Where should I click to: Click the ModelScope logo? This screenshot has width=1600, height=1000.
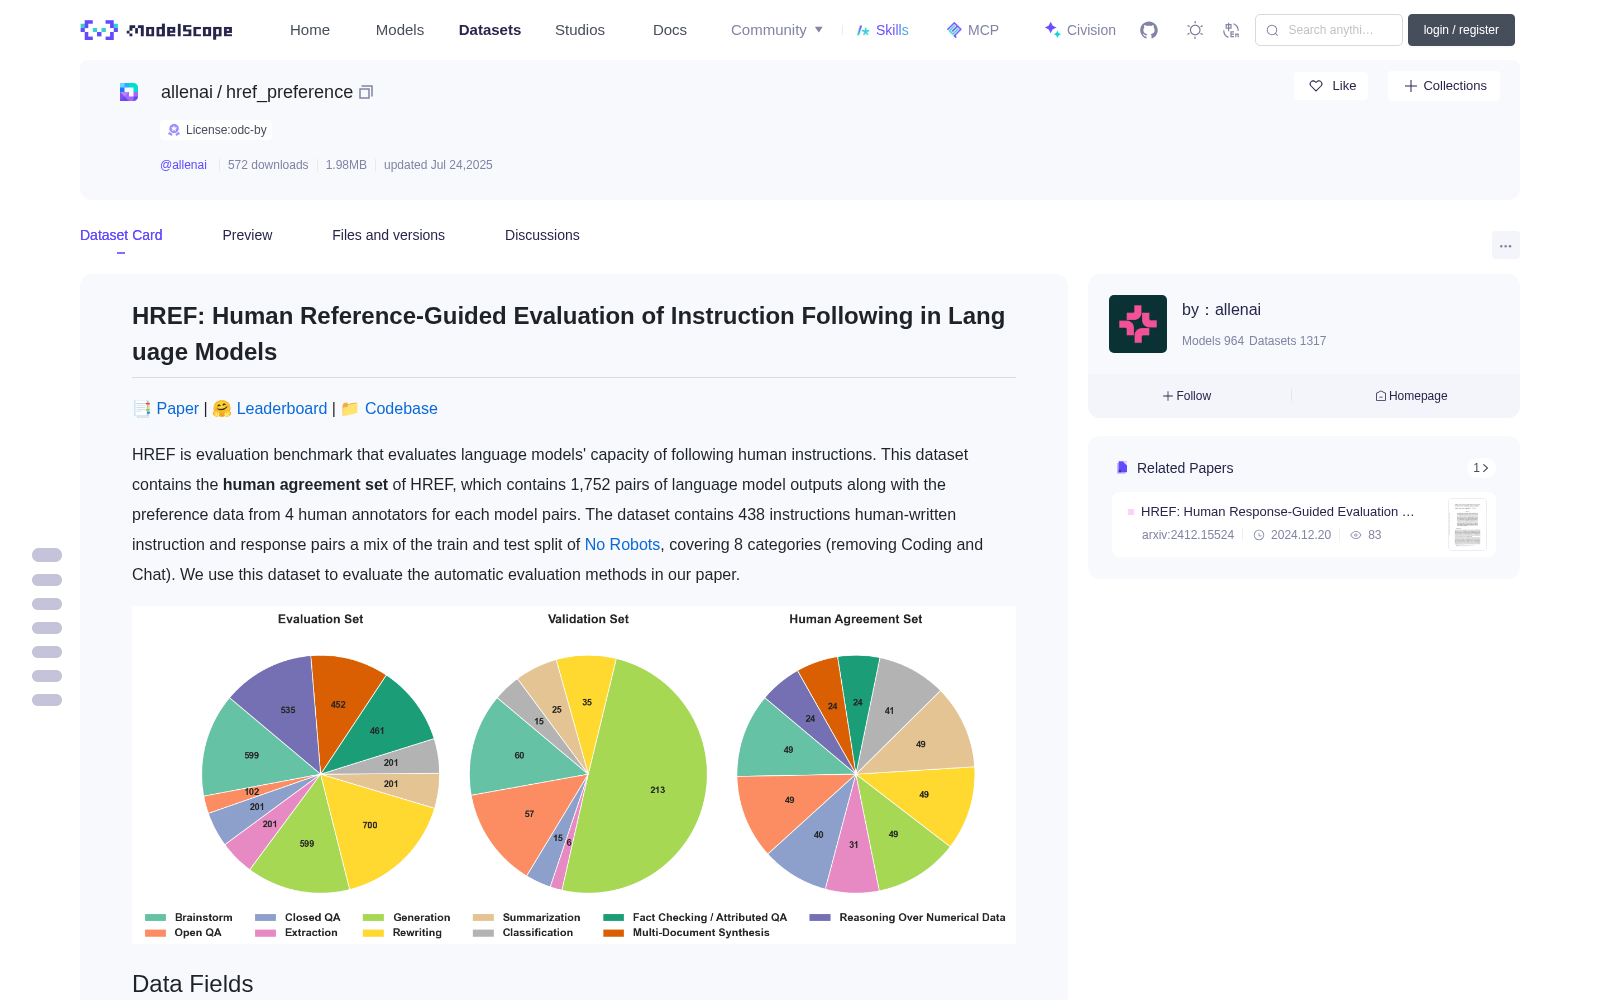(x=157, y=30)
